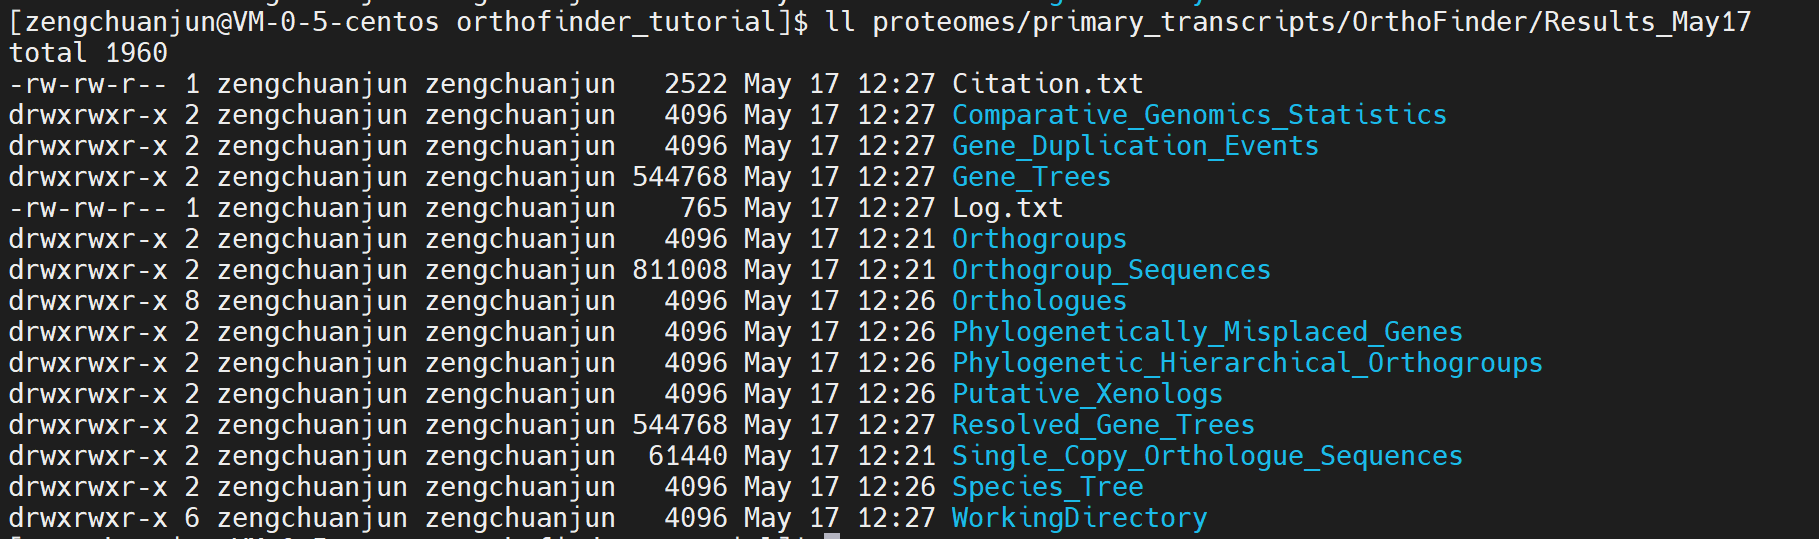
Task: Click the Gene_Duplication_Events directory name
Action: (x=1135, y=146)
